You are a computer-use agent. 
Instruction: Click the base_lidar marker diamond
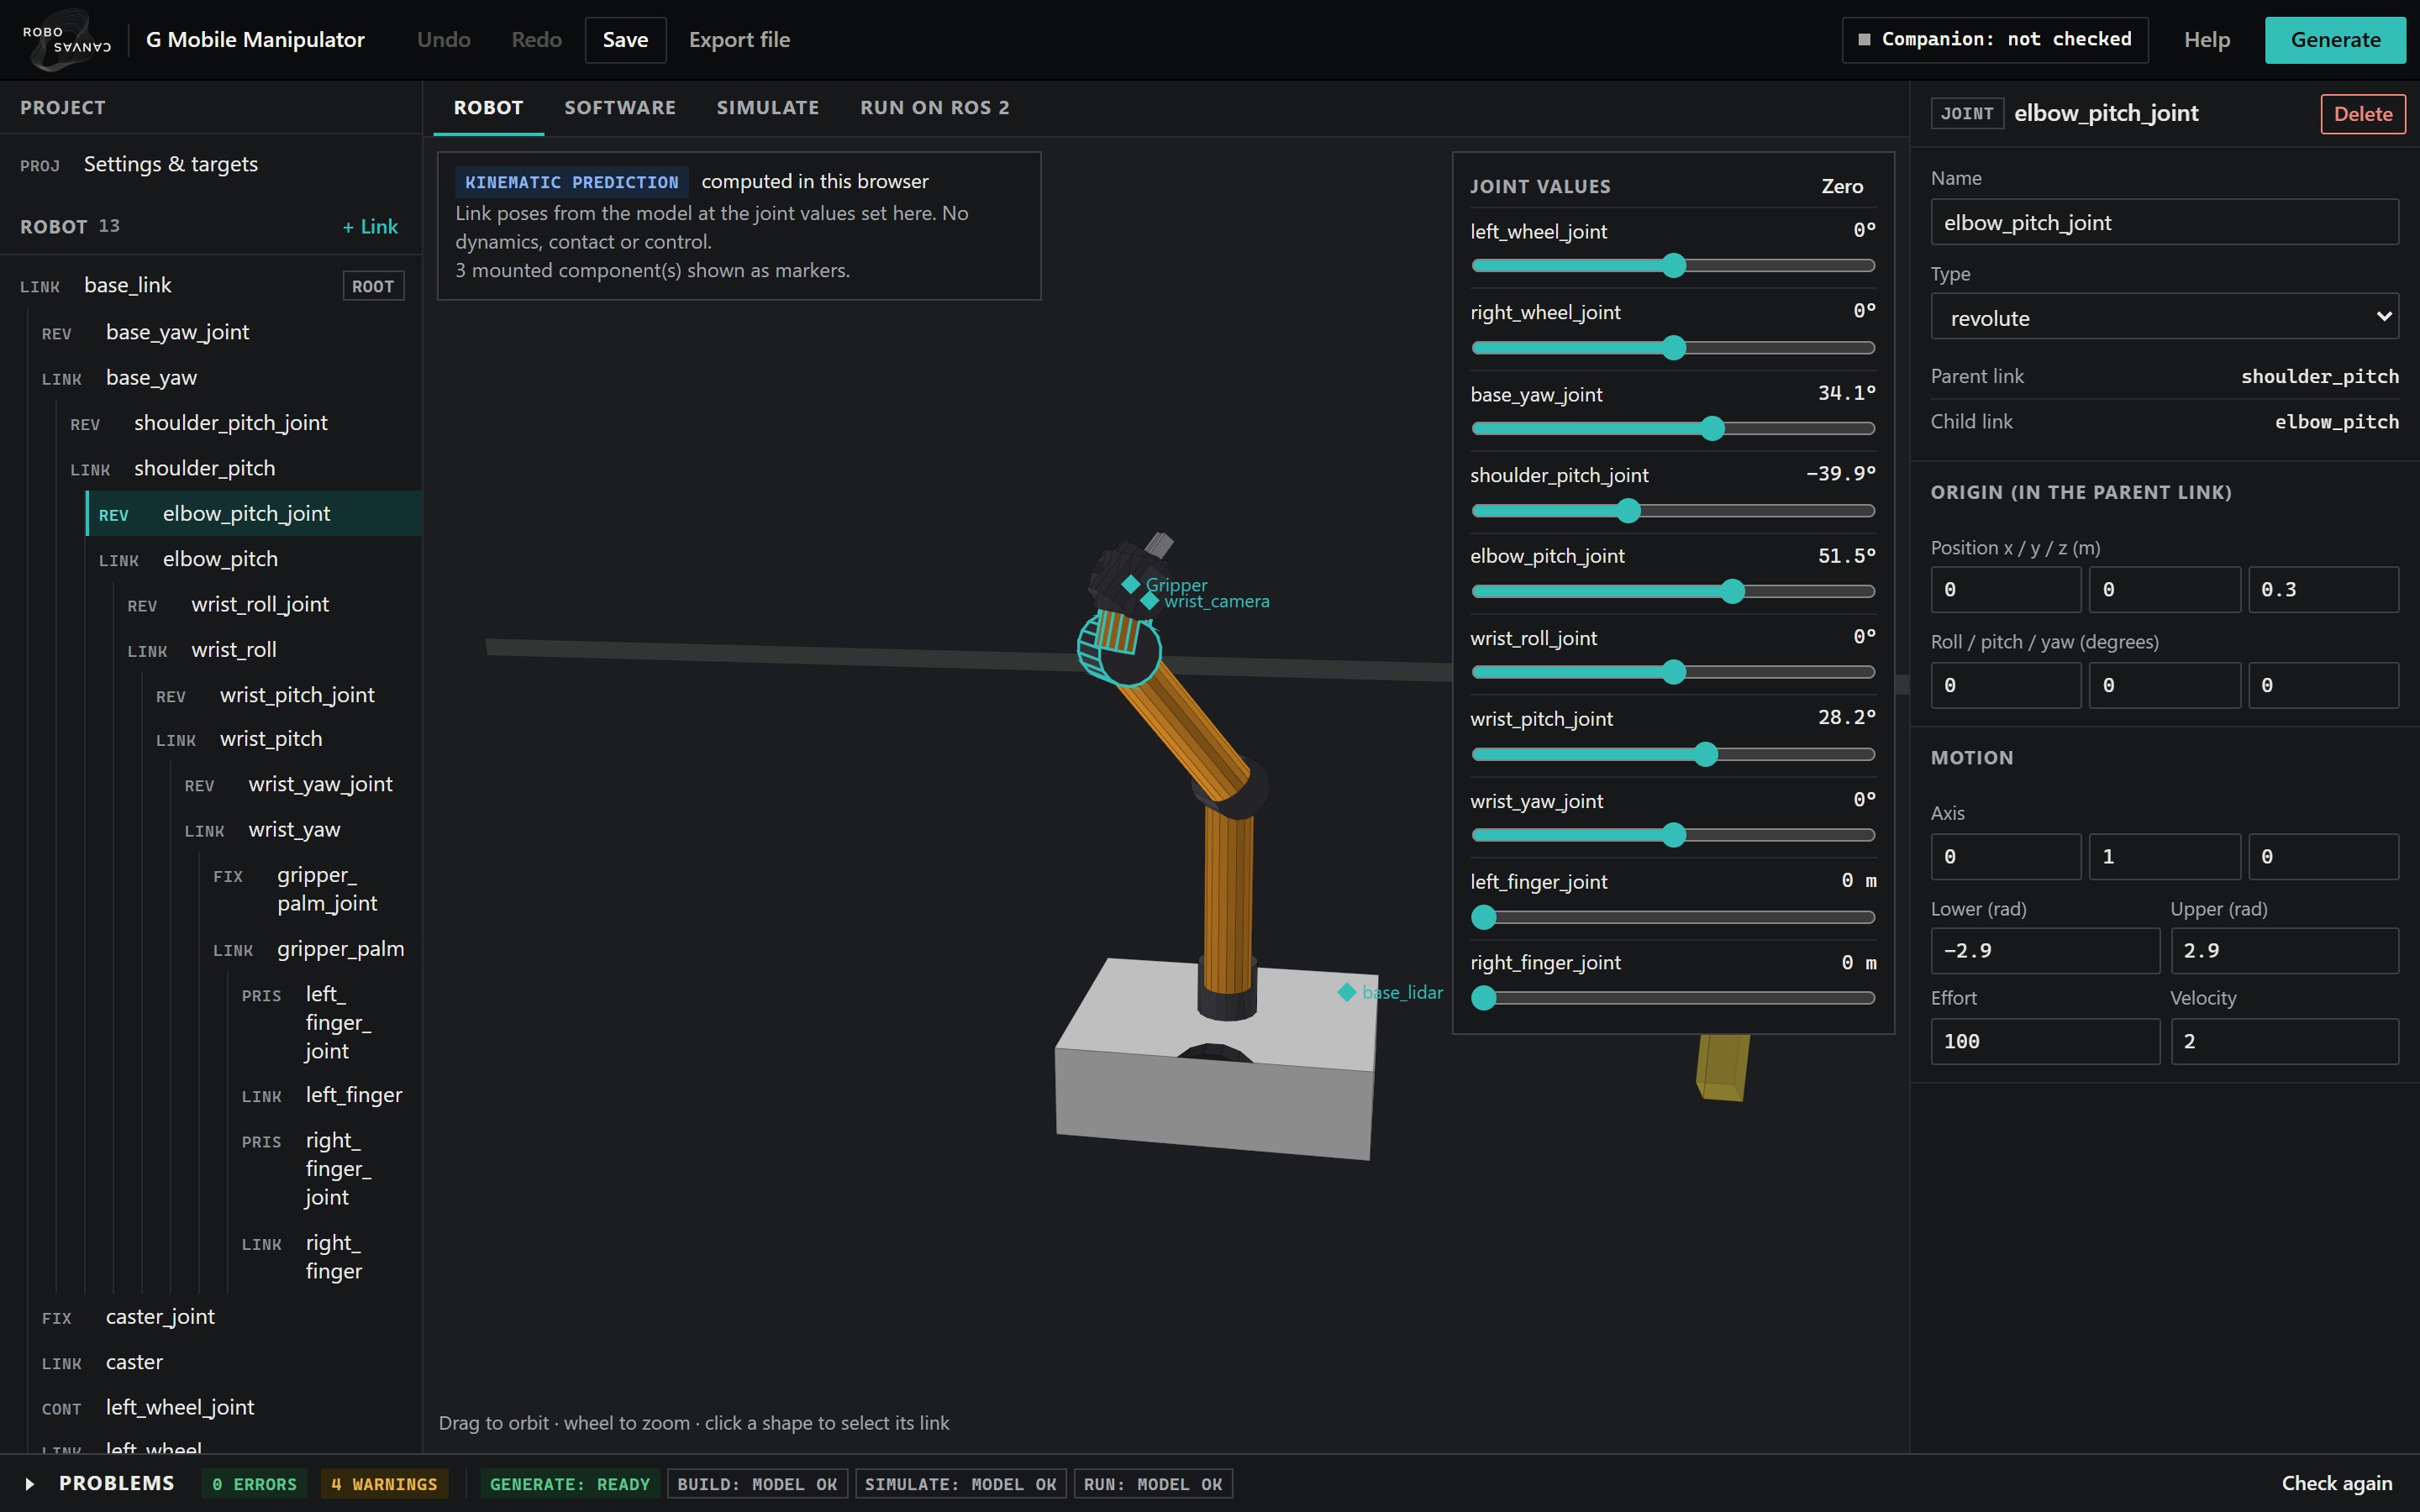[1347, 992]
